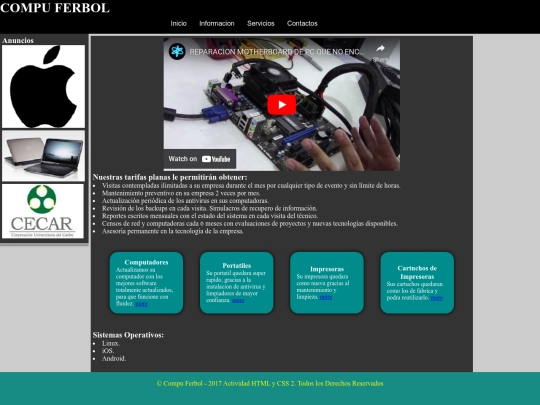Click the Cartuchos de Impresoras heading

[x=417, y=272]
